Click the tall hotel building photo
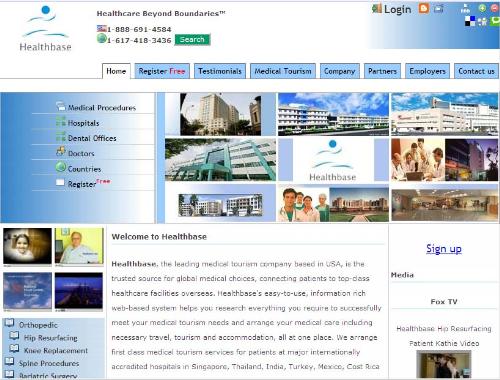 (220, 114)
